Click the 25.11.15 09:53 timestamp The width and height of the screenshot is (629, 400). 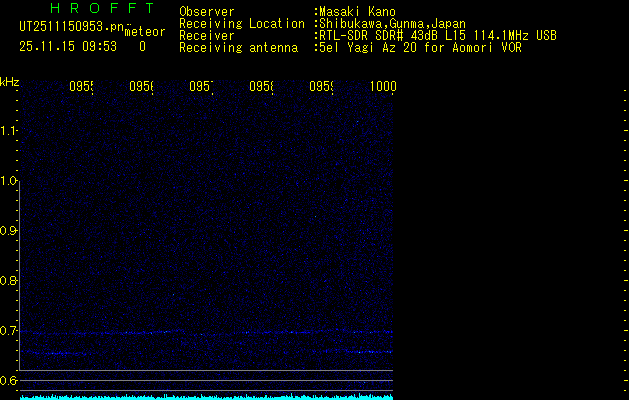click(x=68, y=46)
